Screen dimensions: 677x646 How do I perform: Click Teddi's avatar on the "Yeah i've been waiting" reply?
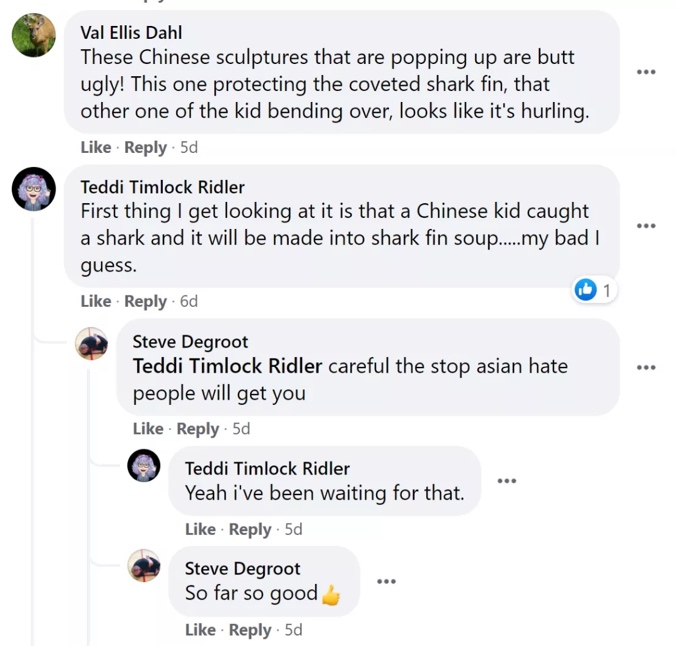(144, 466)
